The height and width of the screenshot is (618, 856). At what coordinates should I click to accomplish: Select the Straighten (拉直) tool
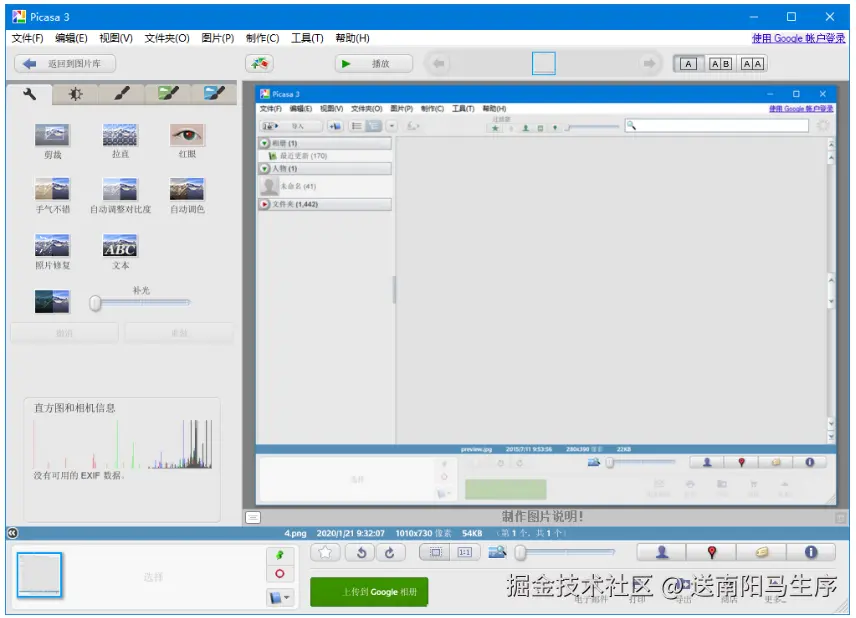pyautogui.click(x=120, y=135)
